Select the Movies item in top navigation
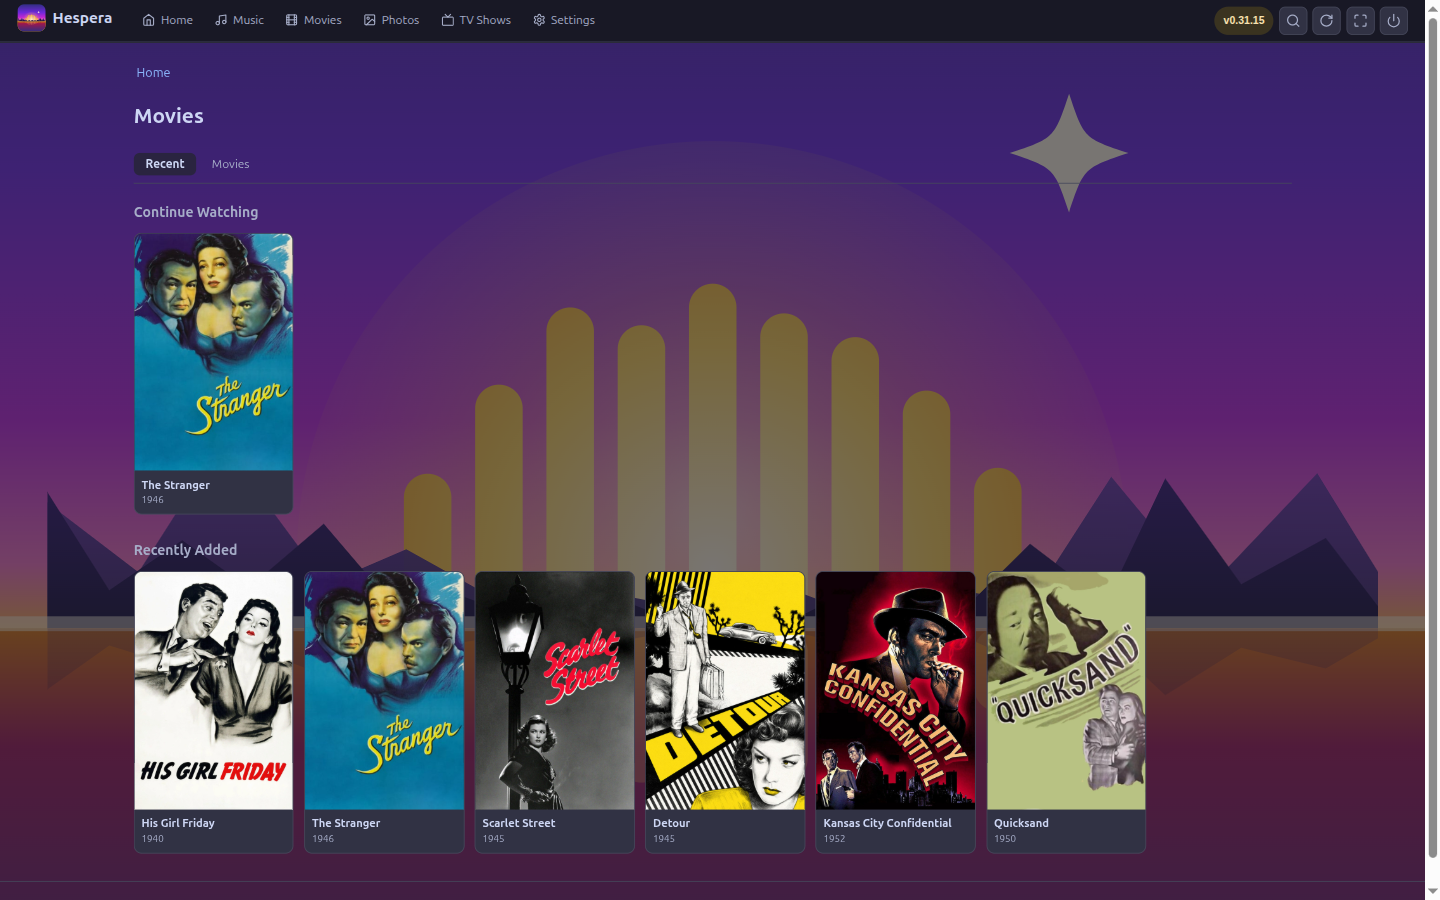Screen dimensions: 1440x900 313,20
